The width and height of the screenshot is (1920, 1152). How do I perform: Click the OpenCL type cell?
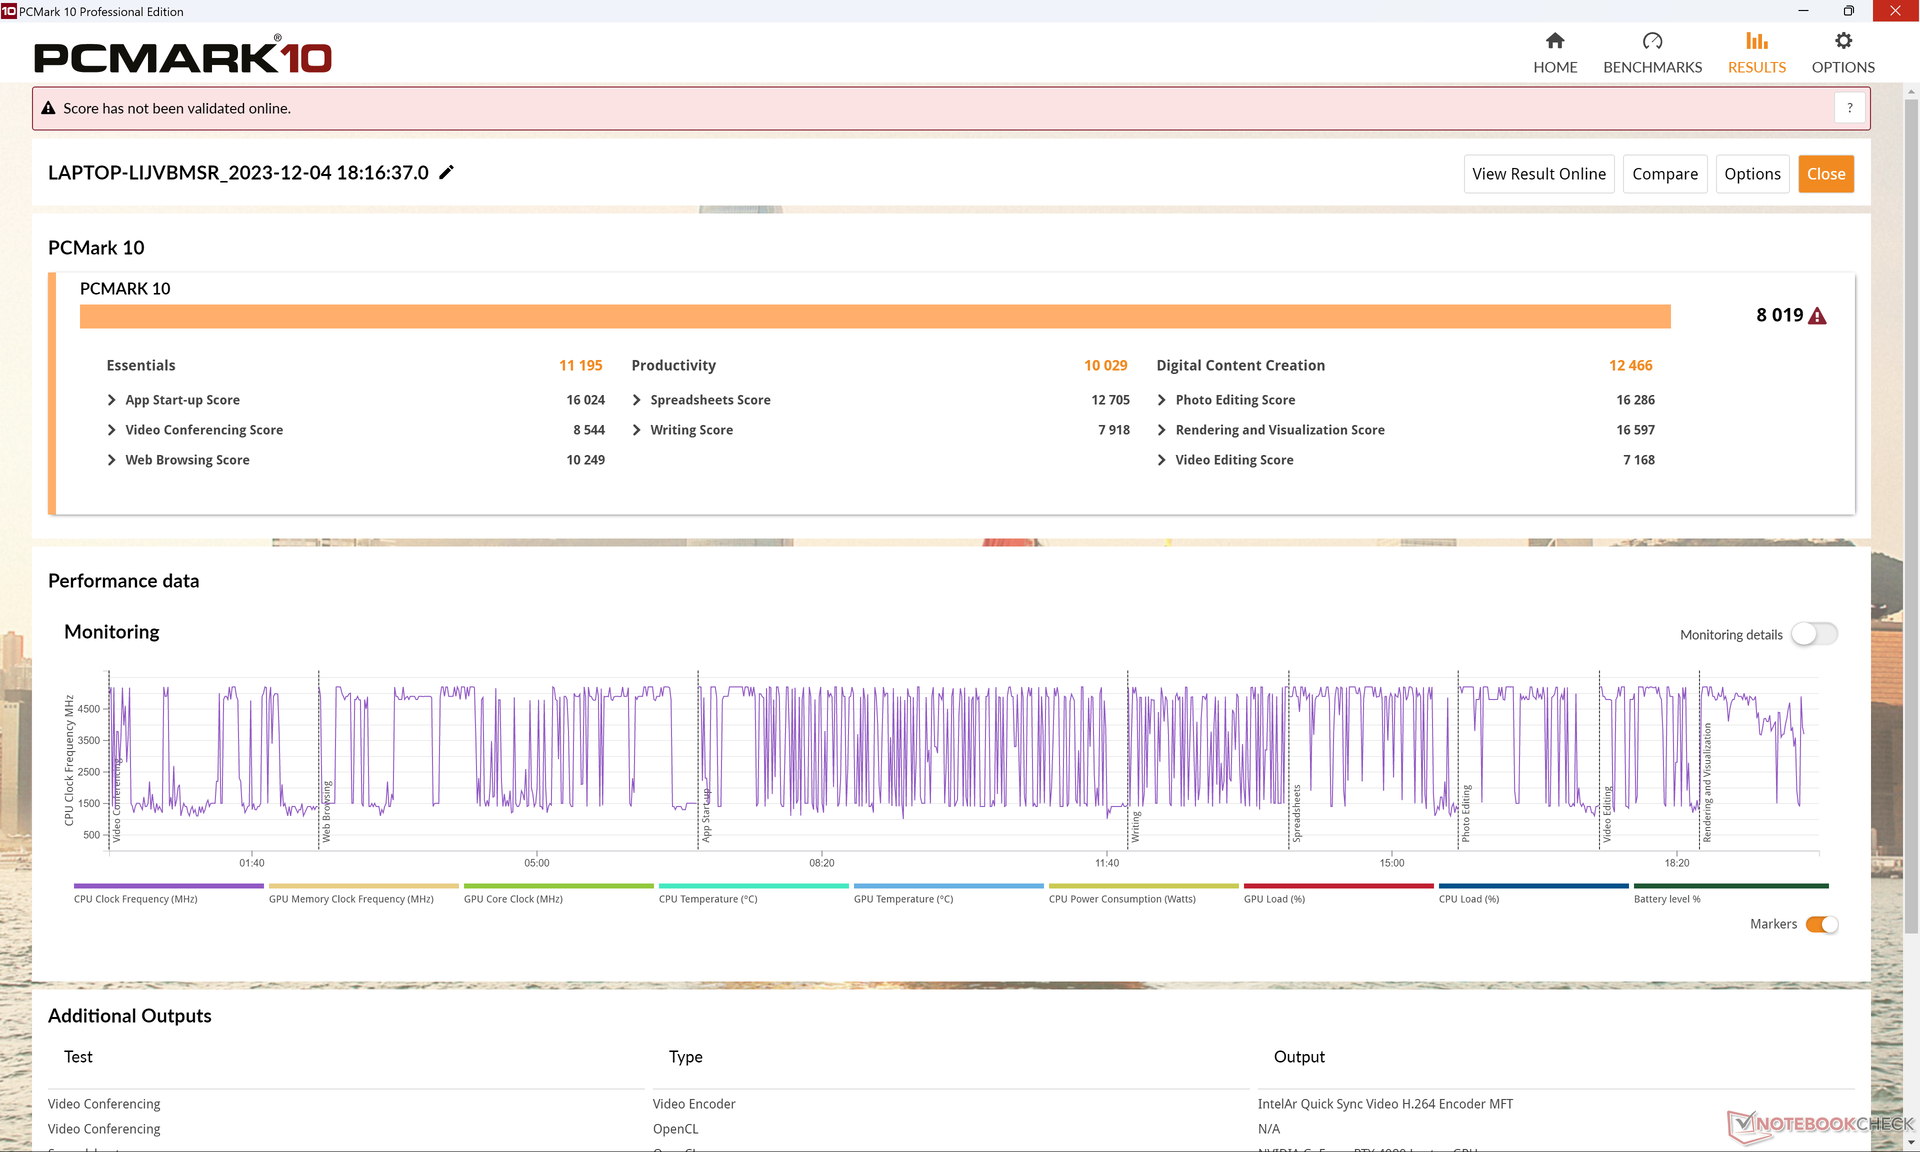pyautogui.click(x=675, y=1129)
